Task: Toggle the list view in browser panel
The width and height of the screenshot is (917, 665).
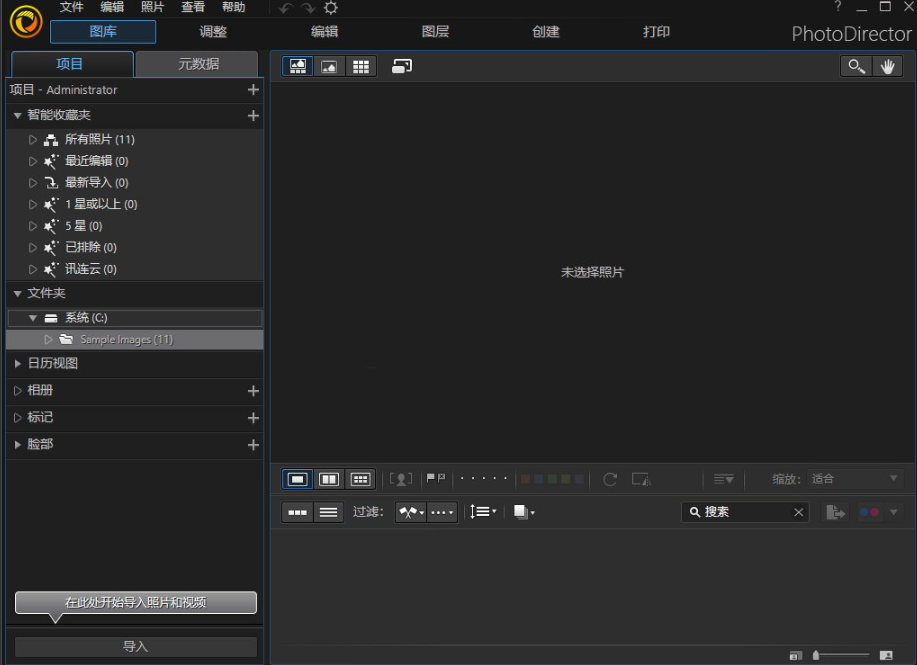Action: point(328,511)
